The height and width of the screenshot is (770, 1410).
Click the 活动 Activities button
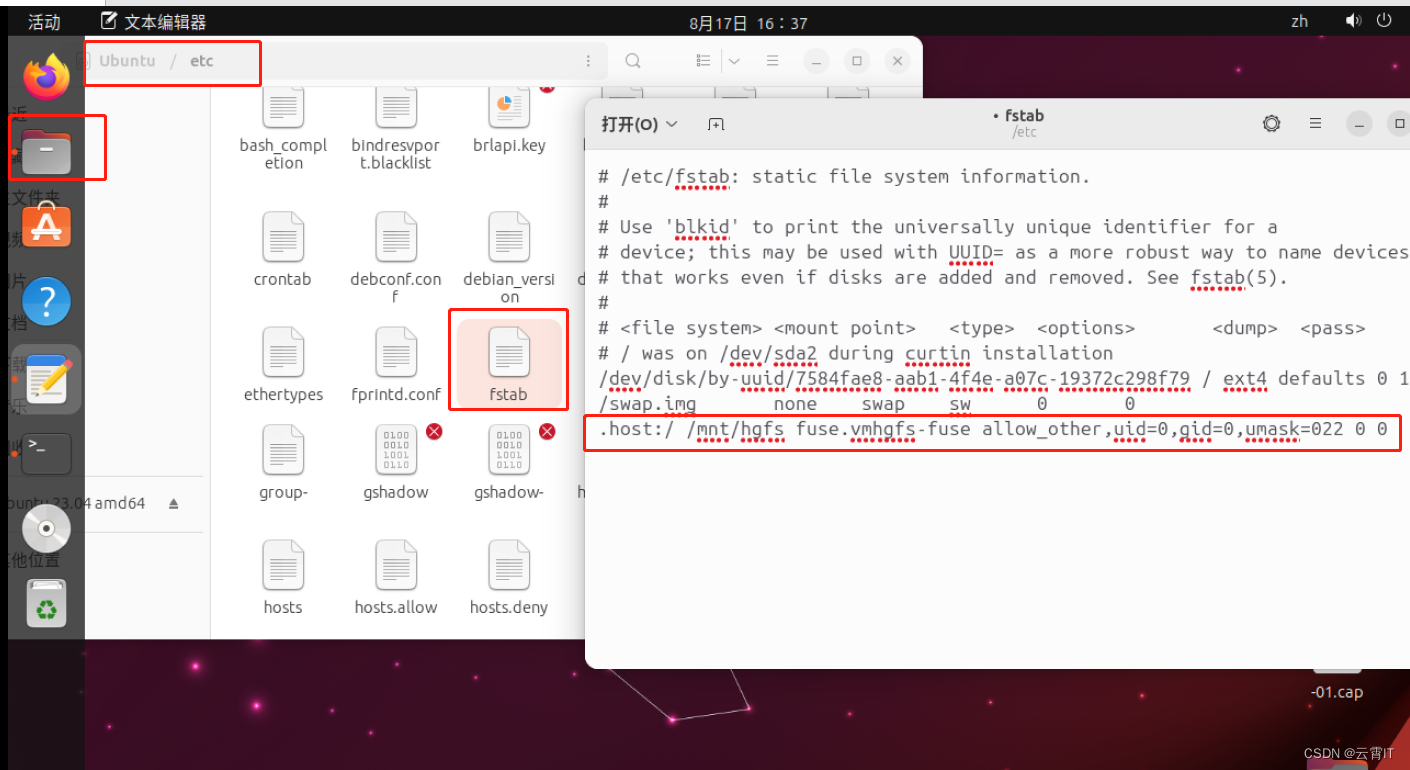tap(44, 22)
